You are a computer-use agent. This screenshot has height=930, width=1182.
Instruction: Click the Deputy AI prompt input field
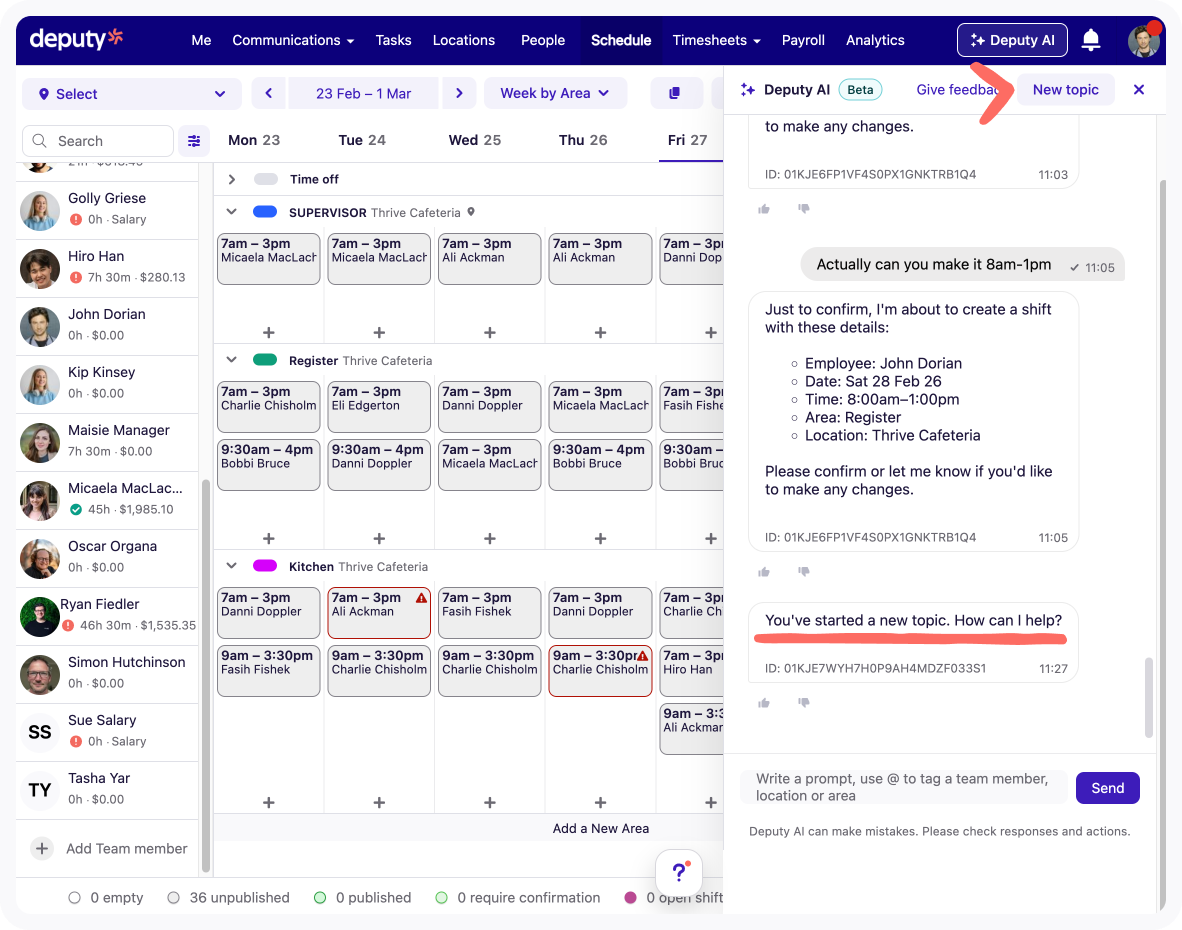[903, 787]
